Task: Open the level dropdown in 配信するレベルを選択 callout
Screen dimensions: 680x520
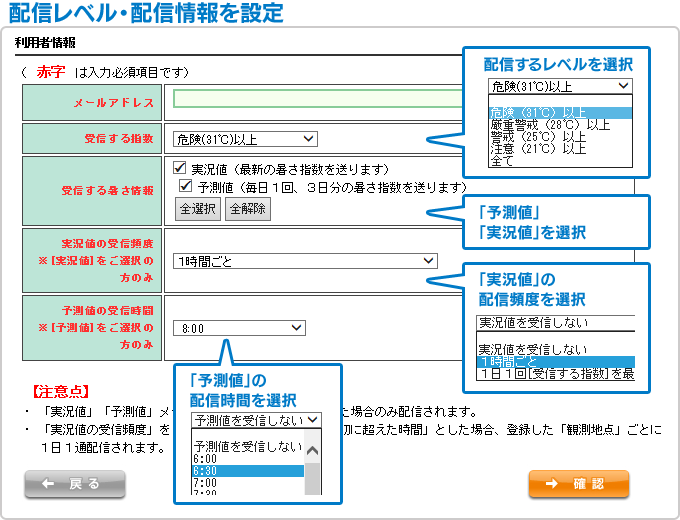Action: coord(560,86)
